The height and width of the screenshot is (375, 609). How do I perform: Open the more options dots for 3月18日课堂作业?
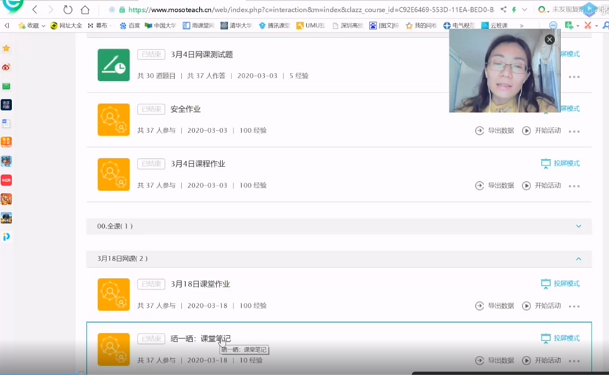pos(574,306)
